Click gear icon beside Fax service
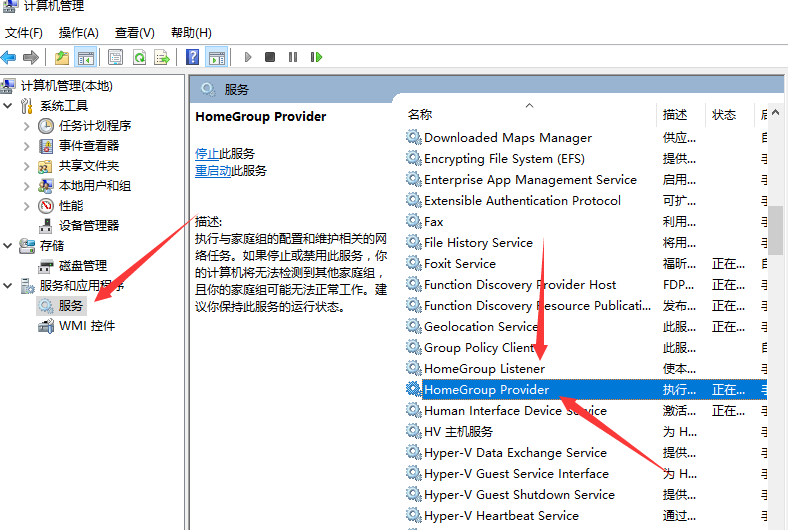Screen dimensions: 788x530 414,222
